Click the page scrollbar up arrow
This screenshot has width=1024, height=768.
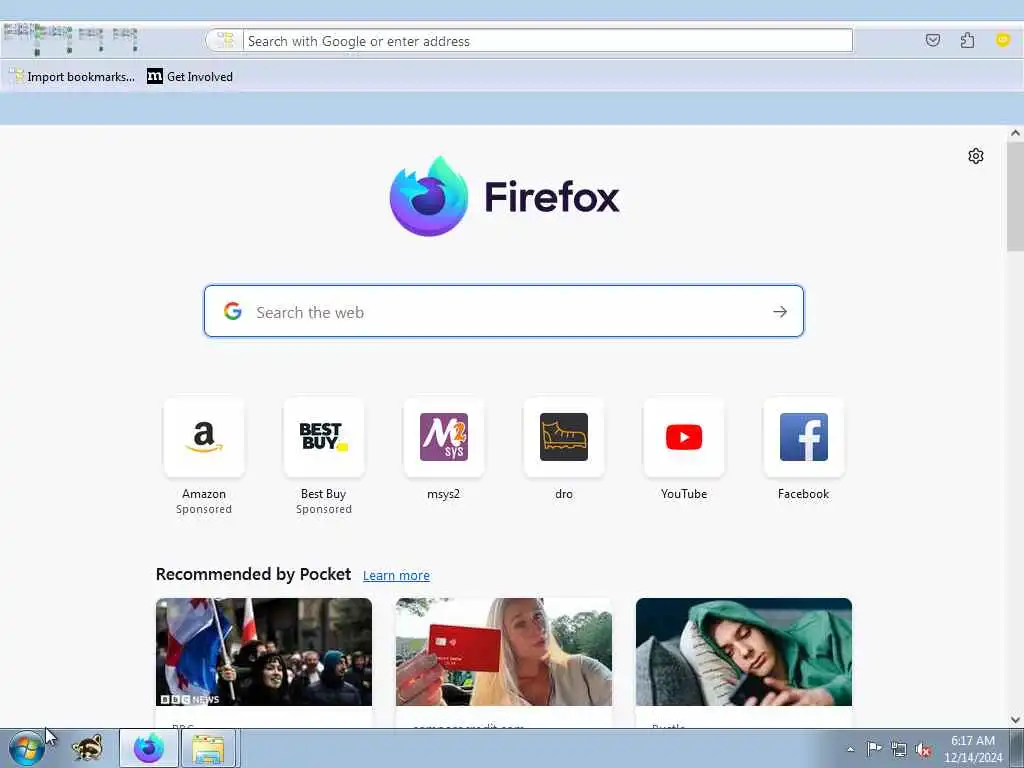click(x=1015, y=133)
